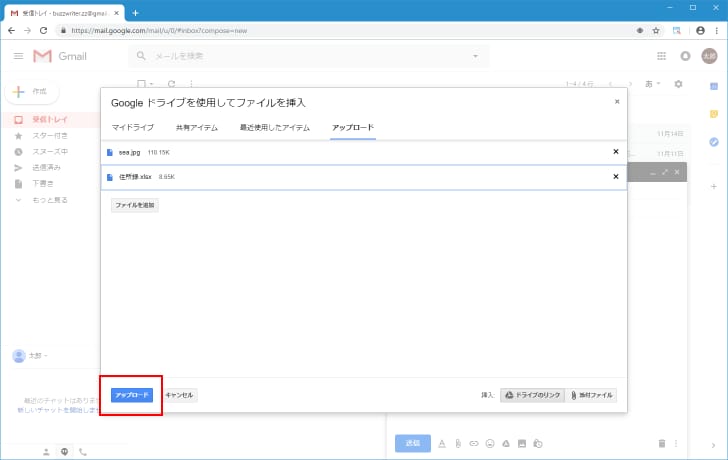Open input tools あ dropdown
This screenshot has width=728, height=460.
[x=652, y=84]
